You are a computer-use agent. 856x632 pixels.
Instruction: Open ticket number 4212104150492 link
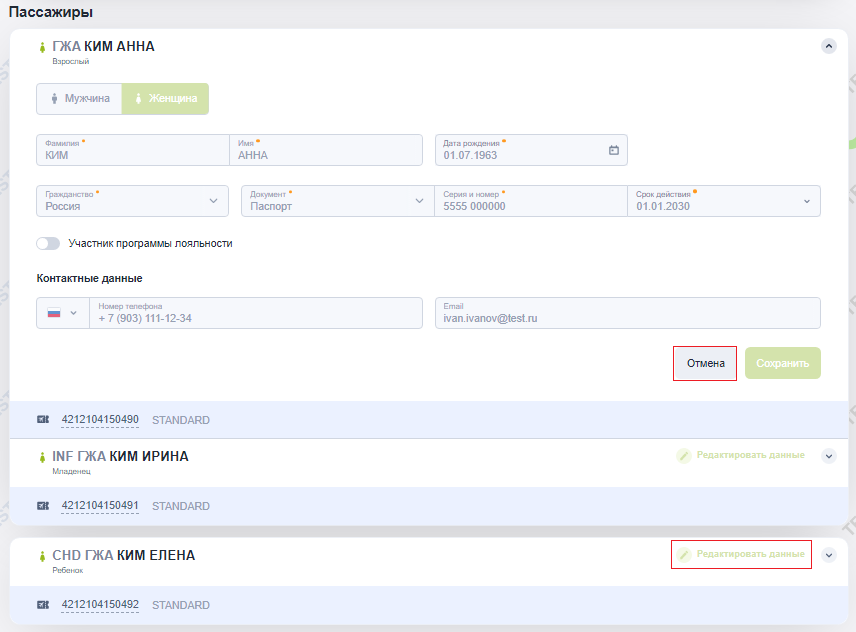100,604
